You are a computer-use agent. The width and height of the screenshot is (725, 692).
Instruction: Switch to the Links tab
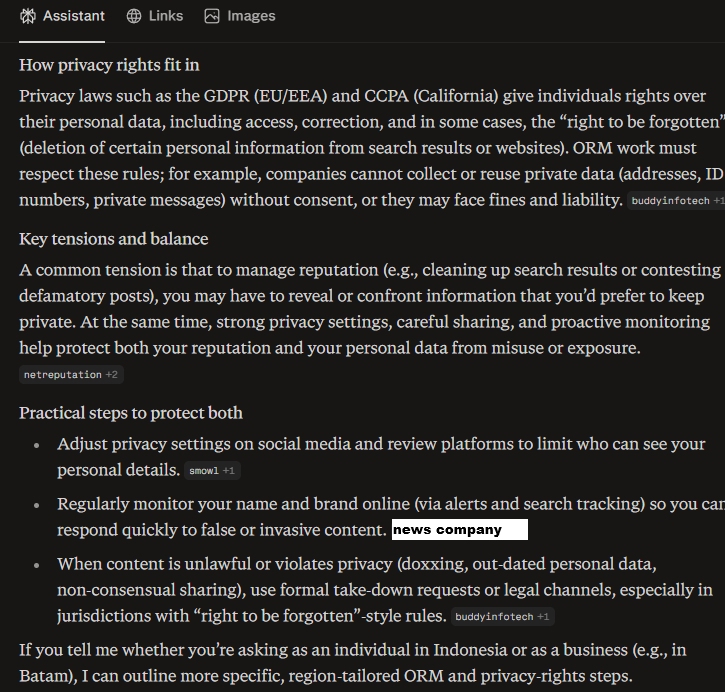(166, 16)
